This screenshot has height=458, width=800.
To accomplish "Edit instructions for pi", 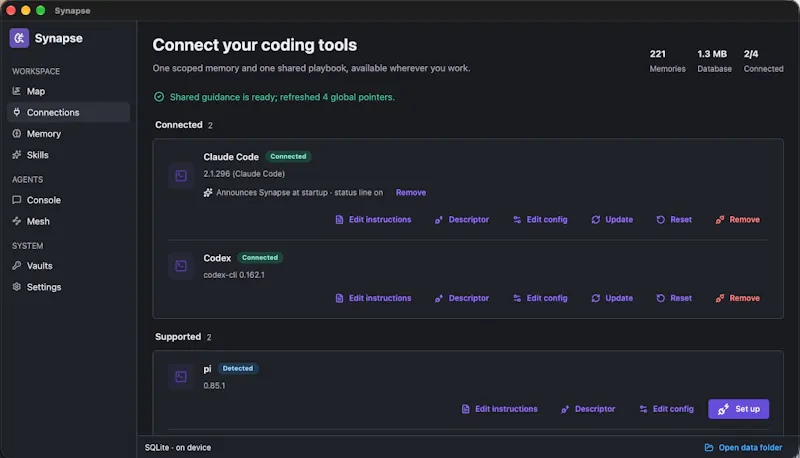I will pos(499,409).
